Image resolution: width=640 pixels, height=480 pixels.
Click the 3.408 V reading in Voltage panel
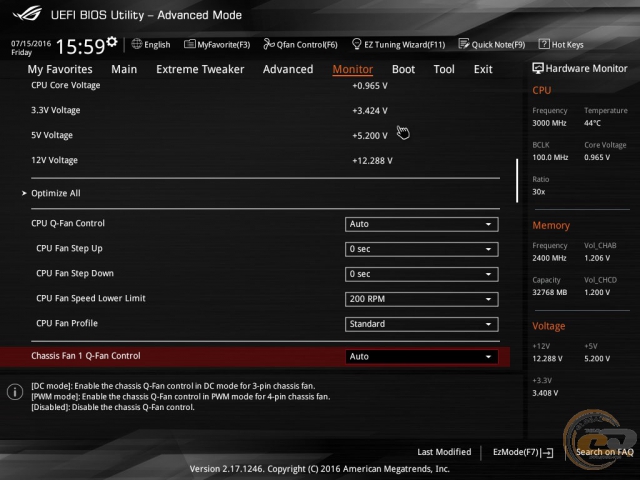(545, 393)
